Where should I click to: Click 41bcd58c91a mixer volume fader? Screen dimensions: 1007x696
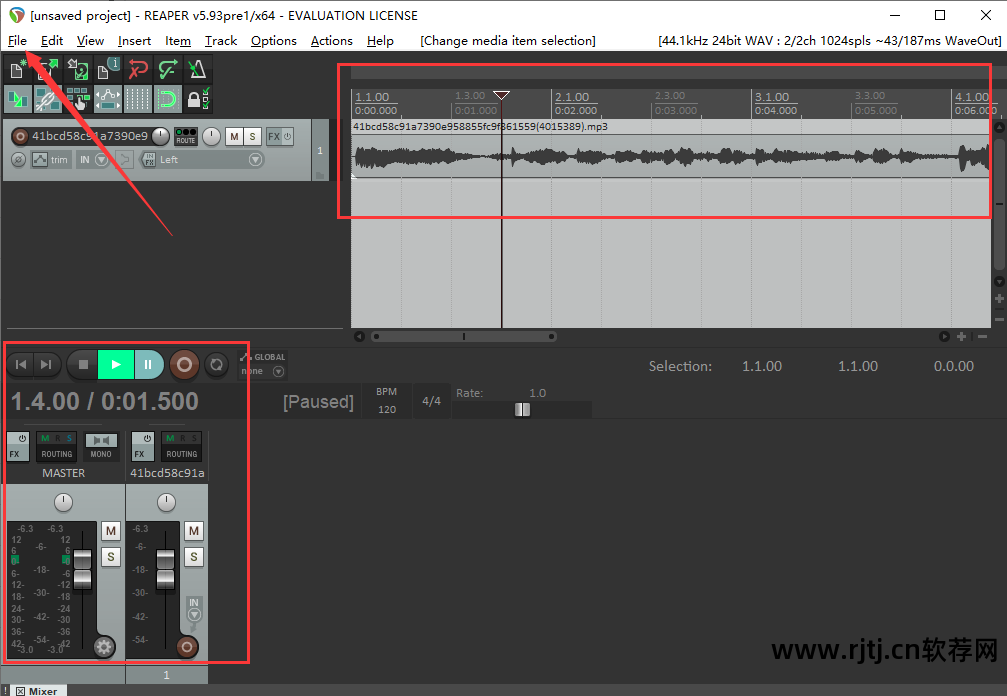tap(166, 569)
